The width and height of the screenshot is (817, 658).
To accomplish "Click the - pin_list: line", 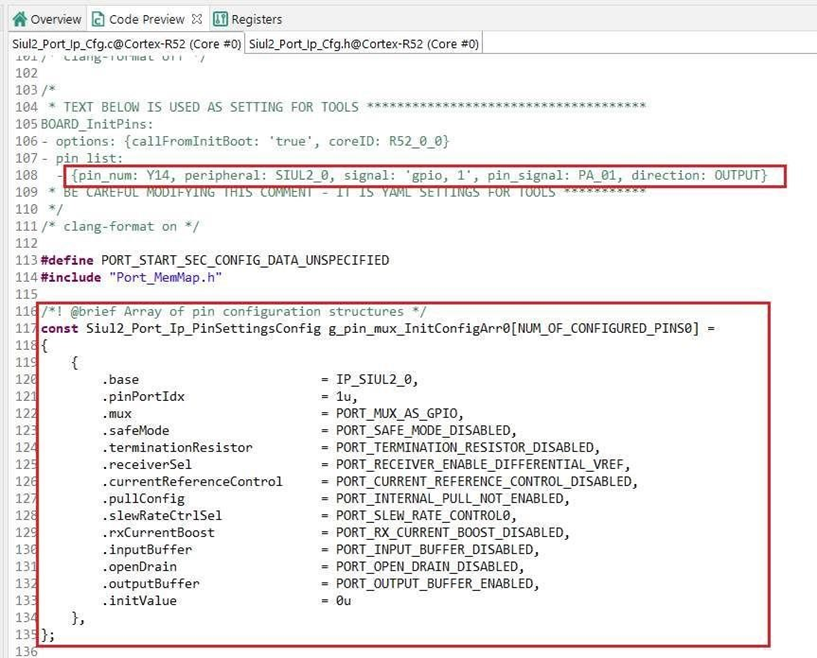I will pyautogui.click(x=81, y=158).
